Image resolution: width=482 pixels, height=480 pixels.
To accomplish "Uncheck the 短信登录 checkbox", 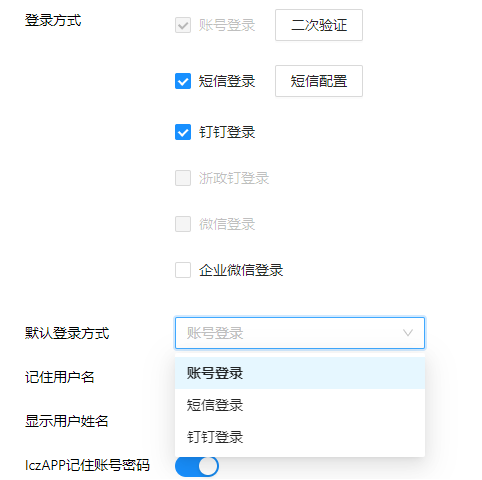I will [x=183, y=81].
